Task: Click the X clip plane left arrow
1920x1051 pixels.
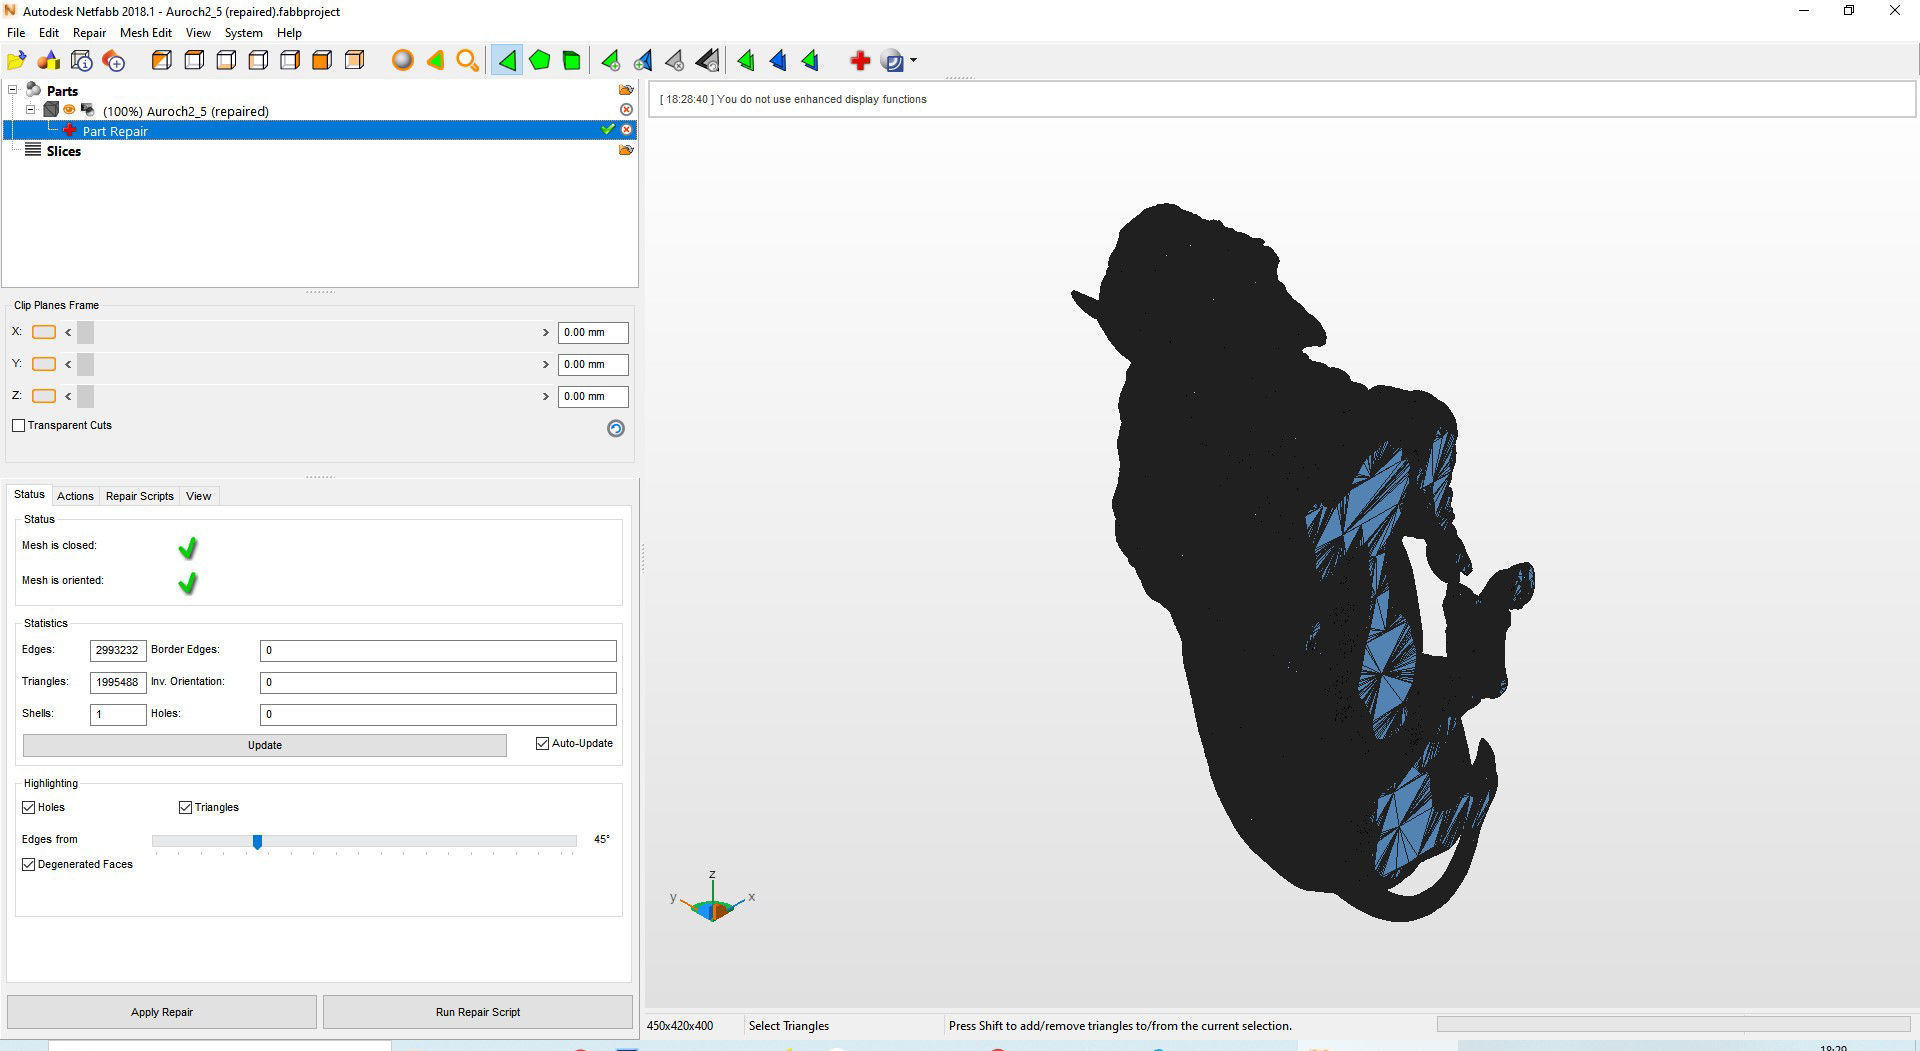Action: pyautogui.click(x=68, y=332)
